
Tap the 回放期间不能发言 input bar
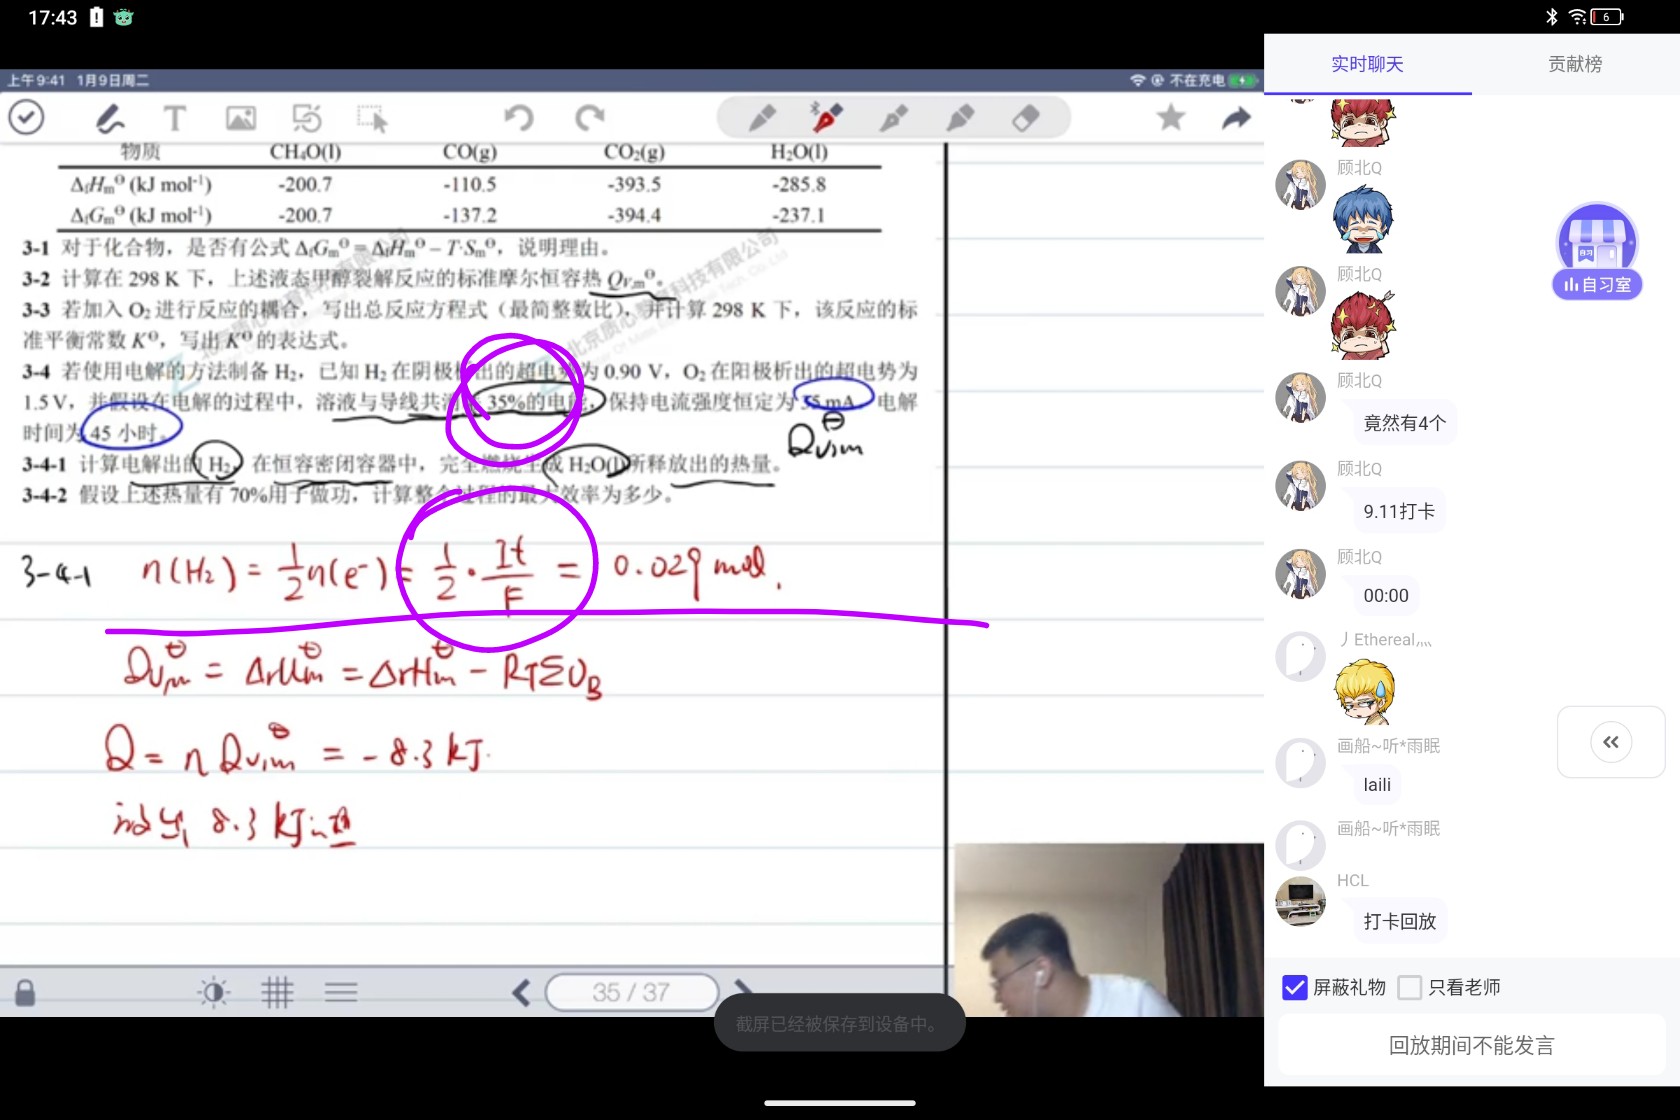click(1472, 1045)
